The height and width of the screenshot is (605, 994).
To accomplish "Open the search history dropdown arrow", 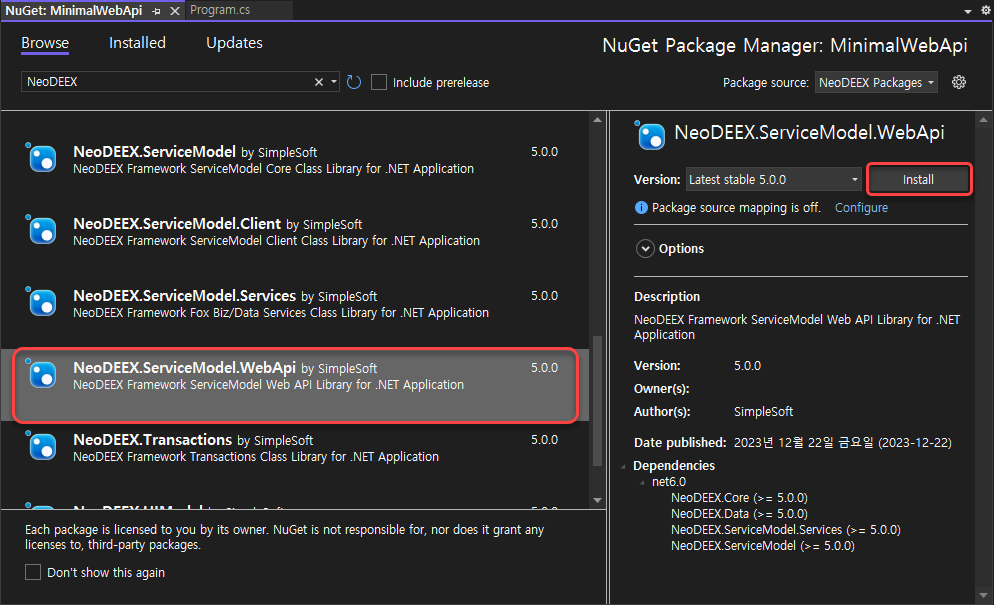I will tap(333, 82).
